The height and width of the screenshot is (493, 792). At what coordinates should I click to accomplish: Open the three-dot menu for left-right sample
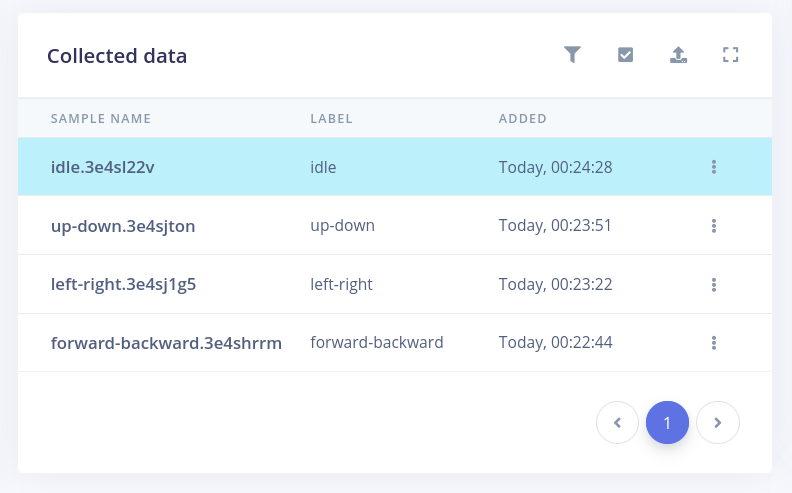click(714, 285)
